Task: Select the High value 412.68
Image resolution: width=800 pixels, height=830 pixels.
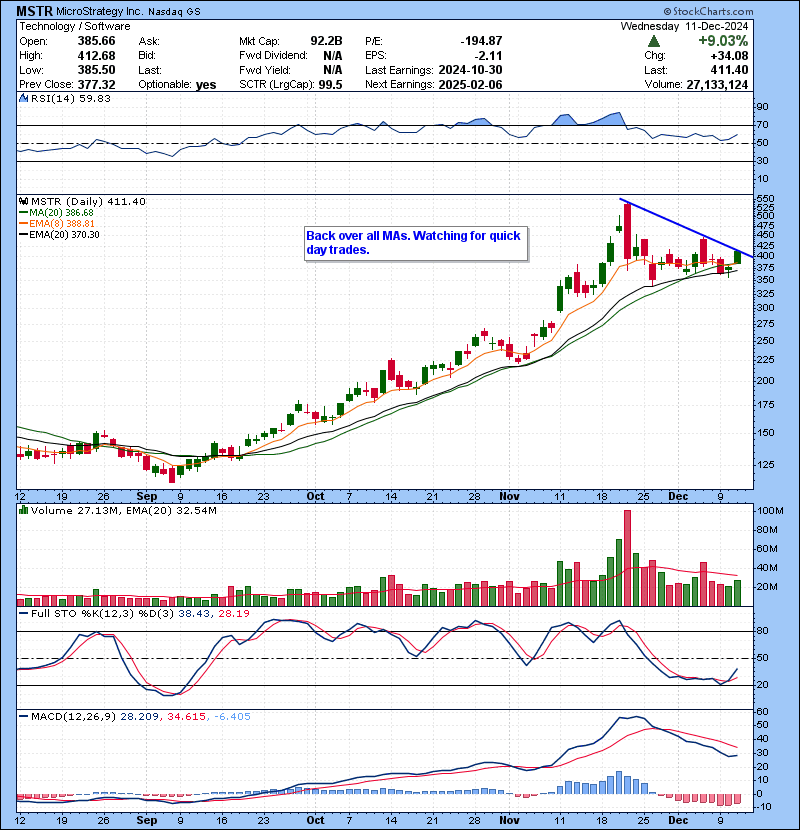Action: tap(96, 56)
